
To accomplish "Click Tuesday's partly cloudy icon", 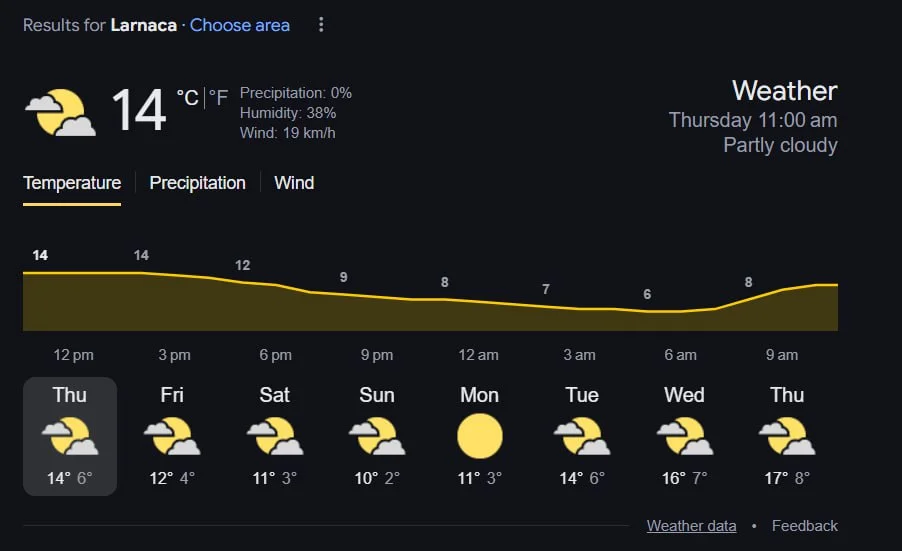I will click(582, 437).
